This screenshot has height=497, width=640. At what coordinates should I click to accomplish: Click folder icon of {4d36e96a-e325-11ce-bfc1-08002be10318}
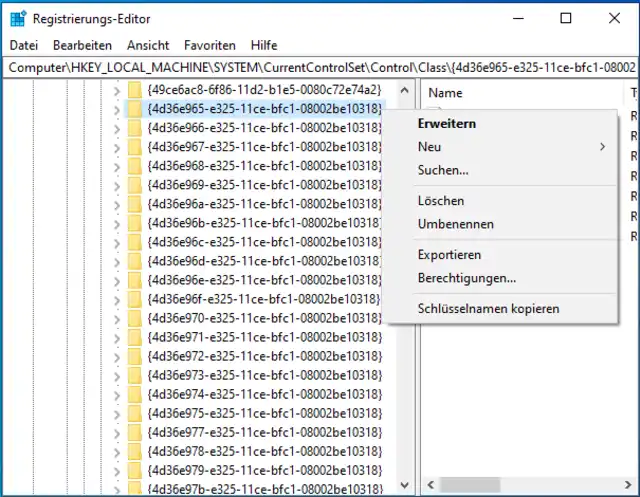[135, 204]
